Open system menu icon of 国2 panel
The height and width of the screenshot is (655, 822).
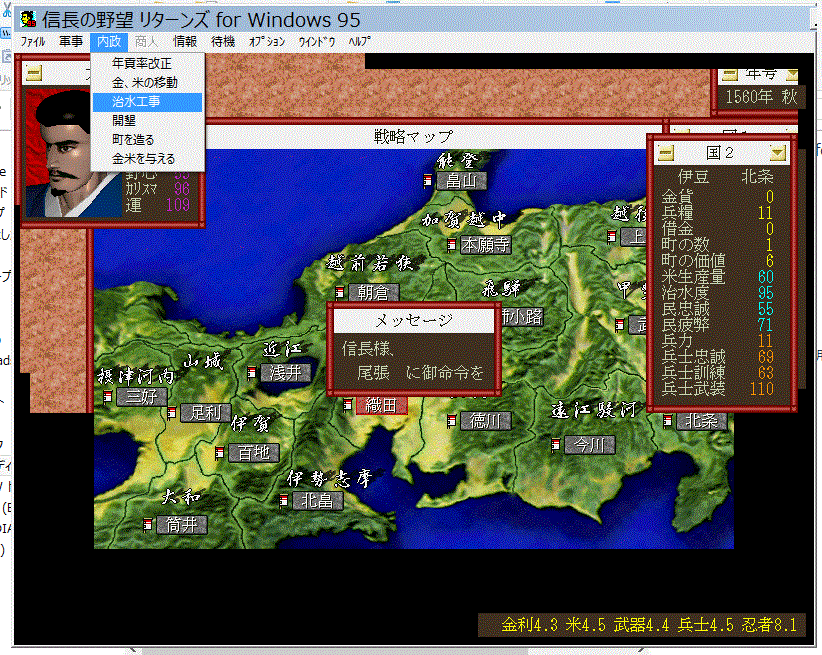click(x=666, y=153)
